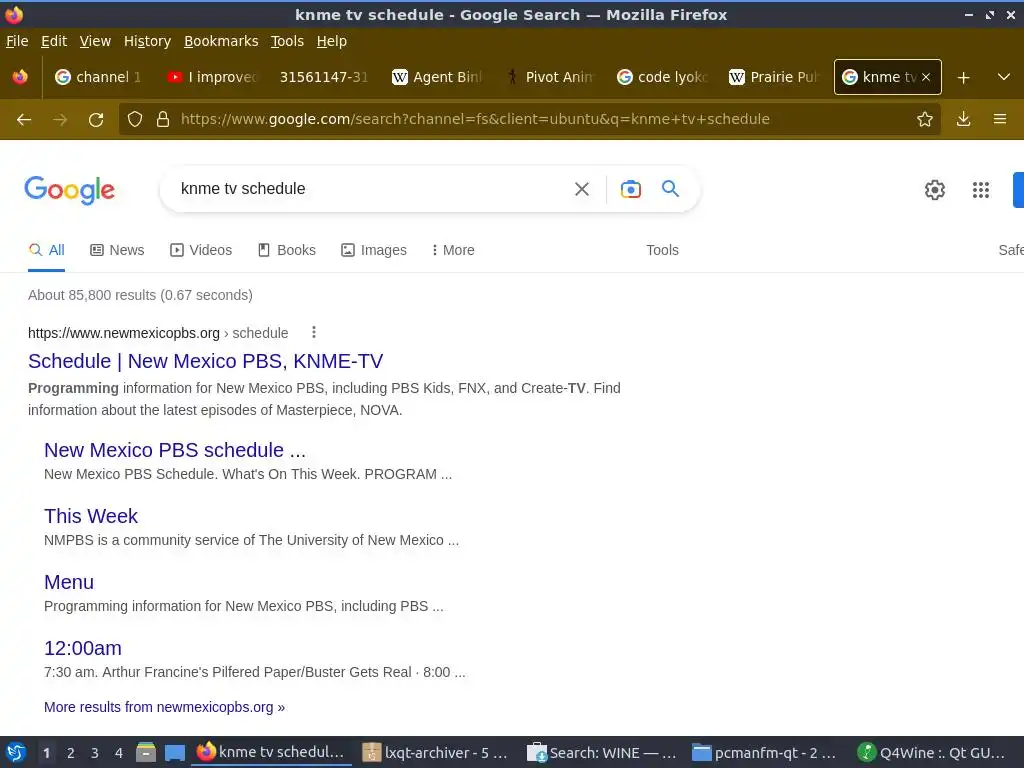Click the file manager quicklaunch icon
The image size is (1024, 768).
[146, 752]
